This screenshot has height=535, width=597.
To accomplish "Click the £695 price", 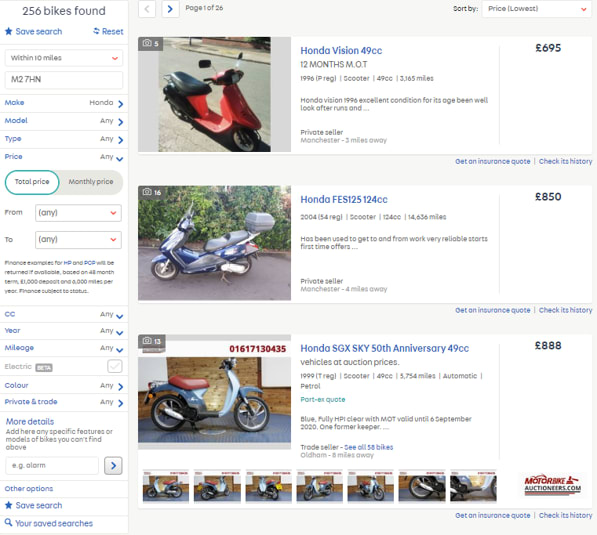I will click(548, 48).
